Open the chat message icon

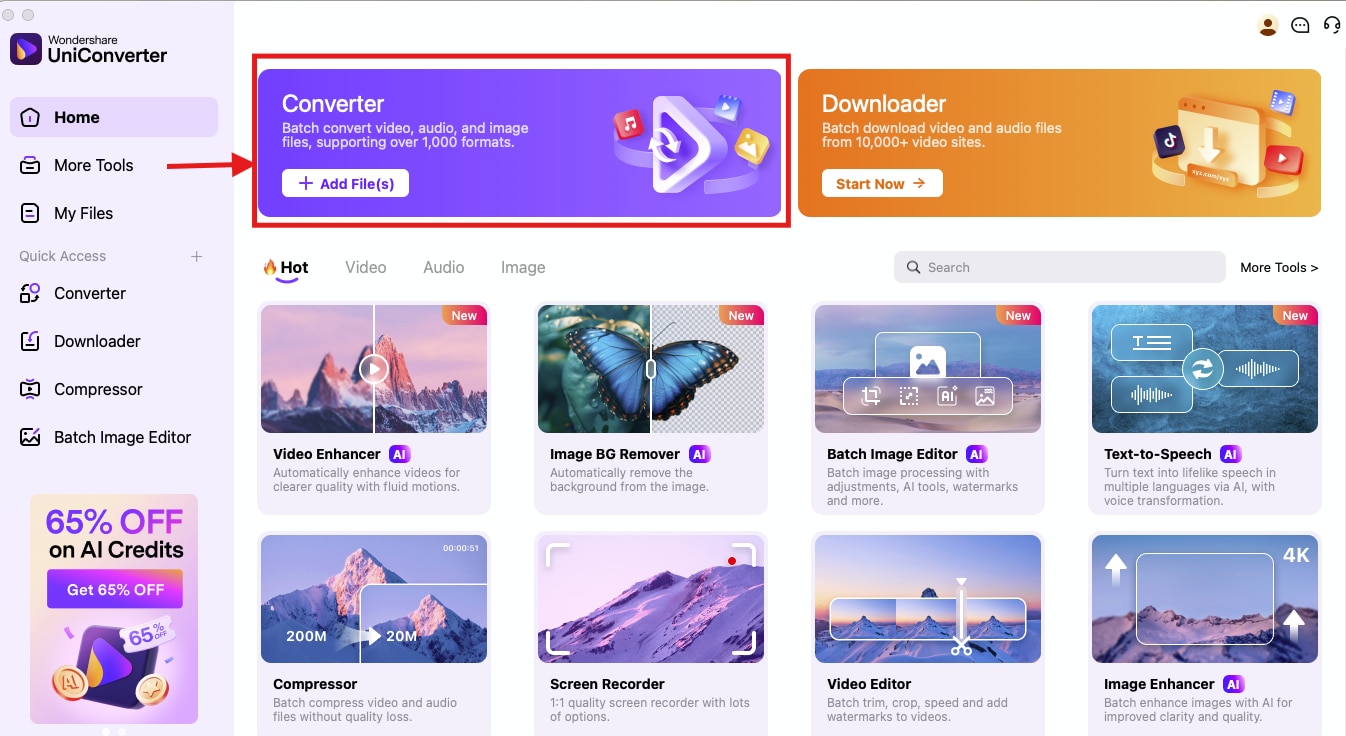click(x=1300, y=26)
